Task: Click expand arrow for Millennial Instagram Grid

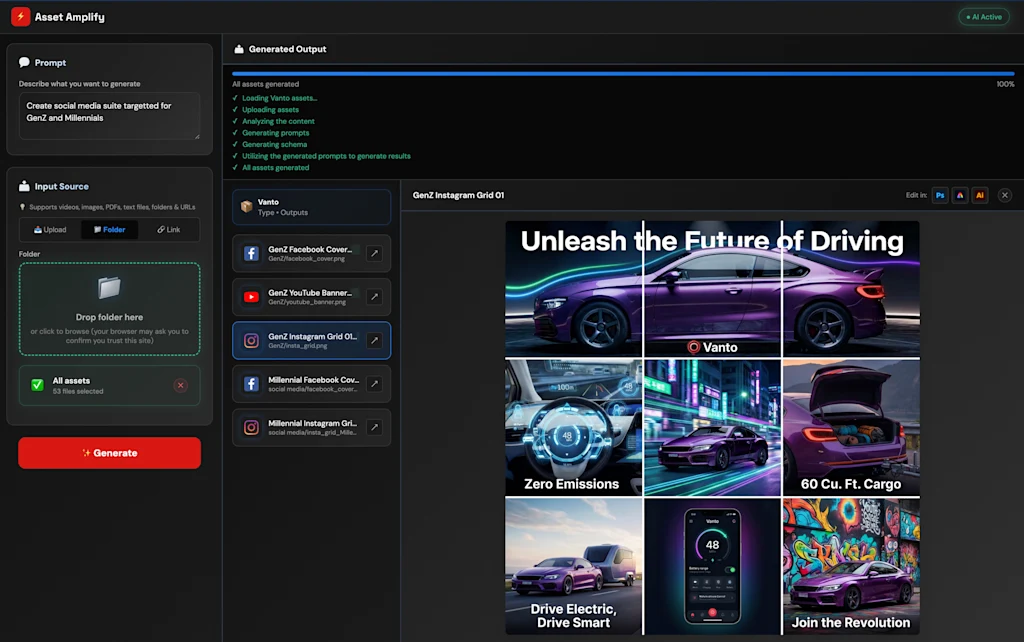Action: coord(373,427)
